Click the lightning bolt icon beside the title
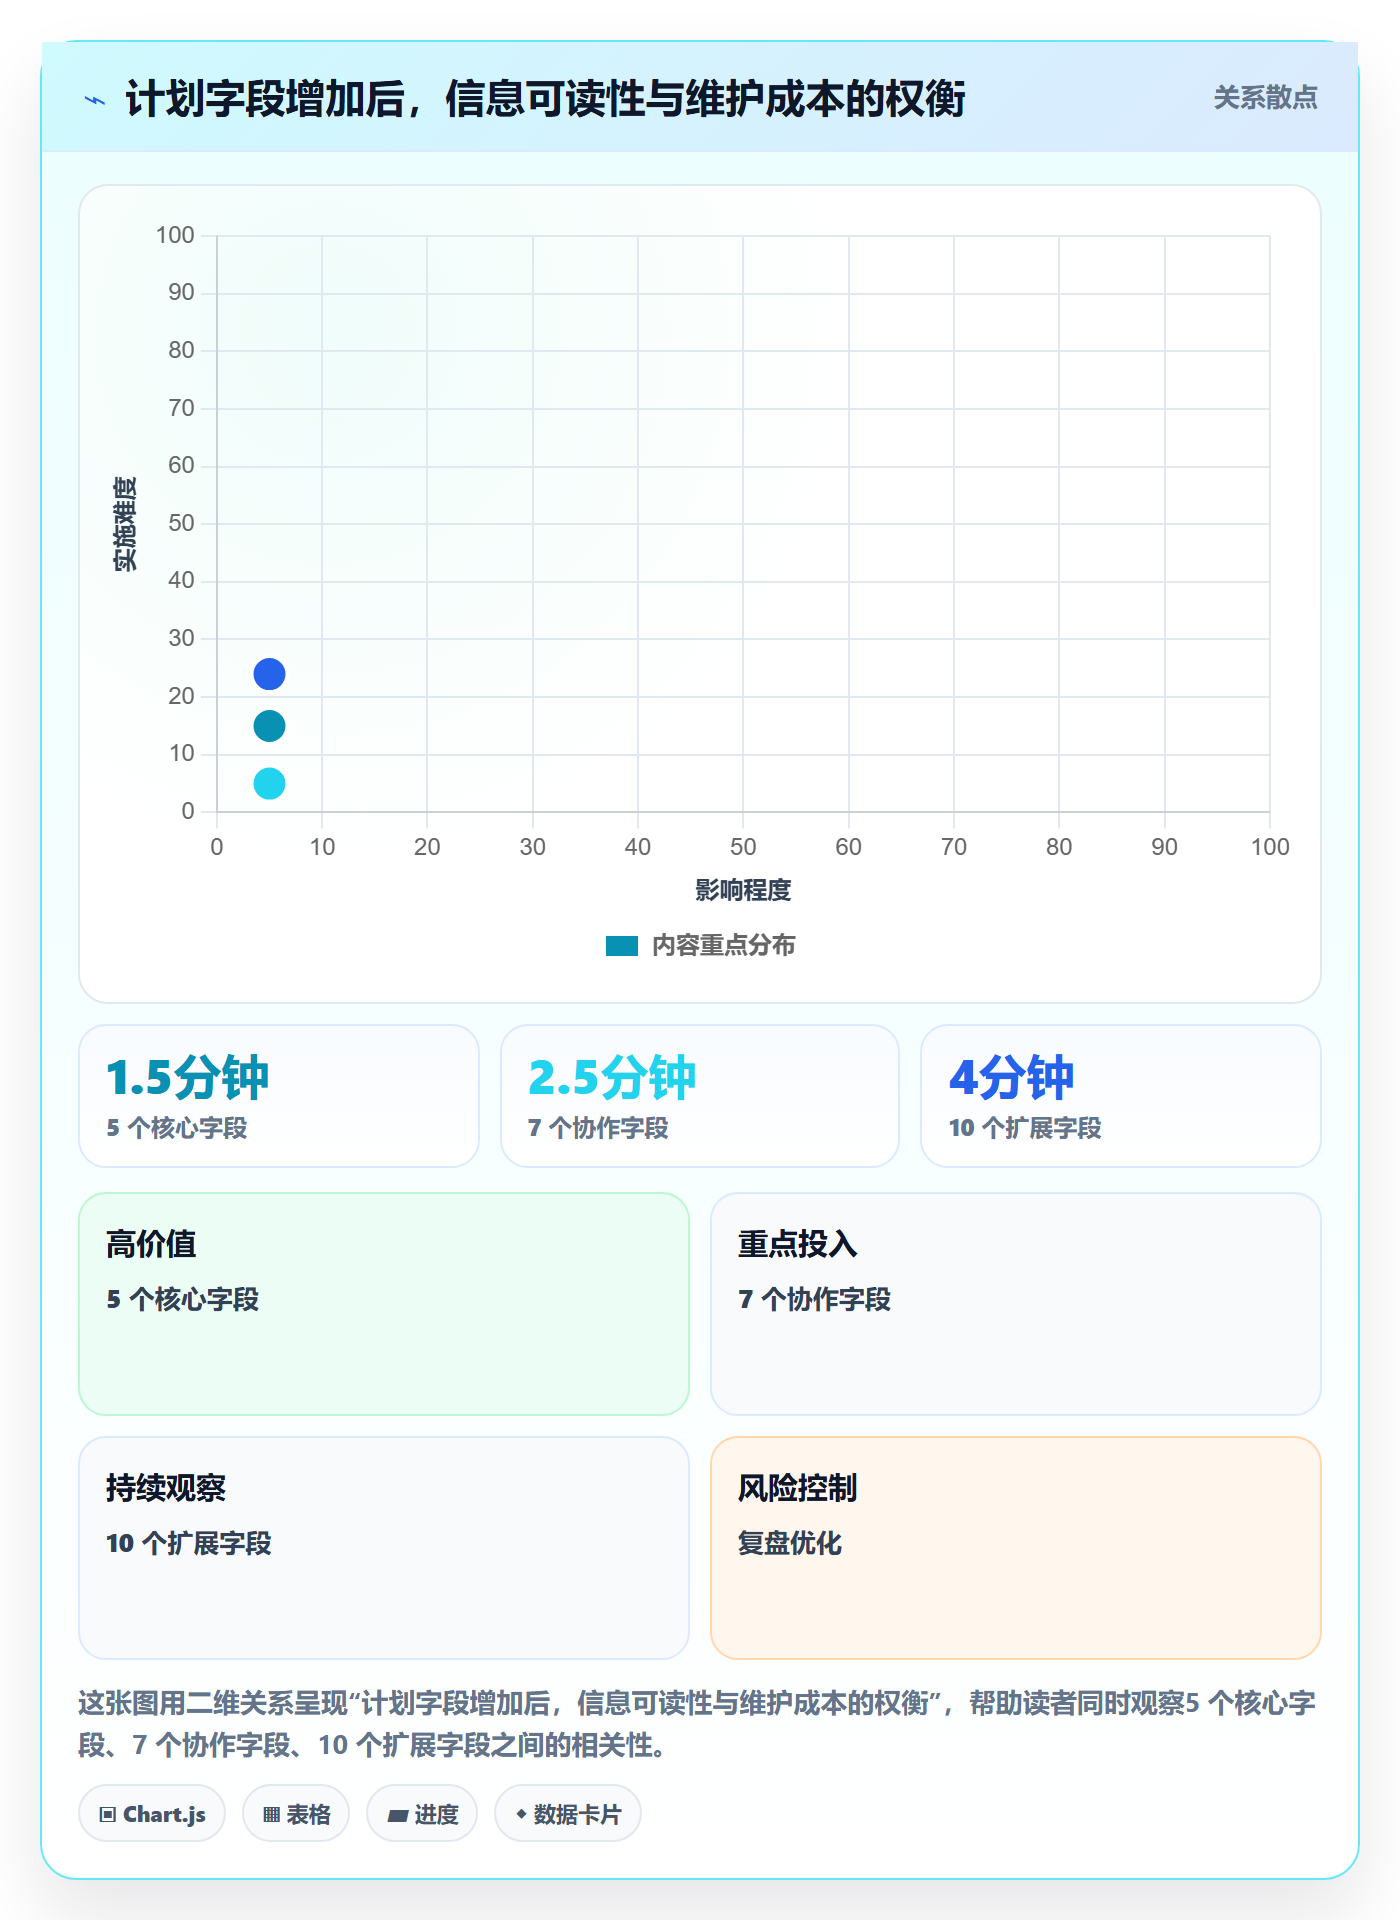This screenshot has width=1400, height=1920. 95,100
